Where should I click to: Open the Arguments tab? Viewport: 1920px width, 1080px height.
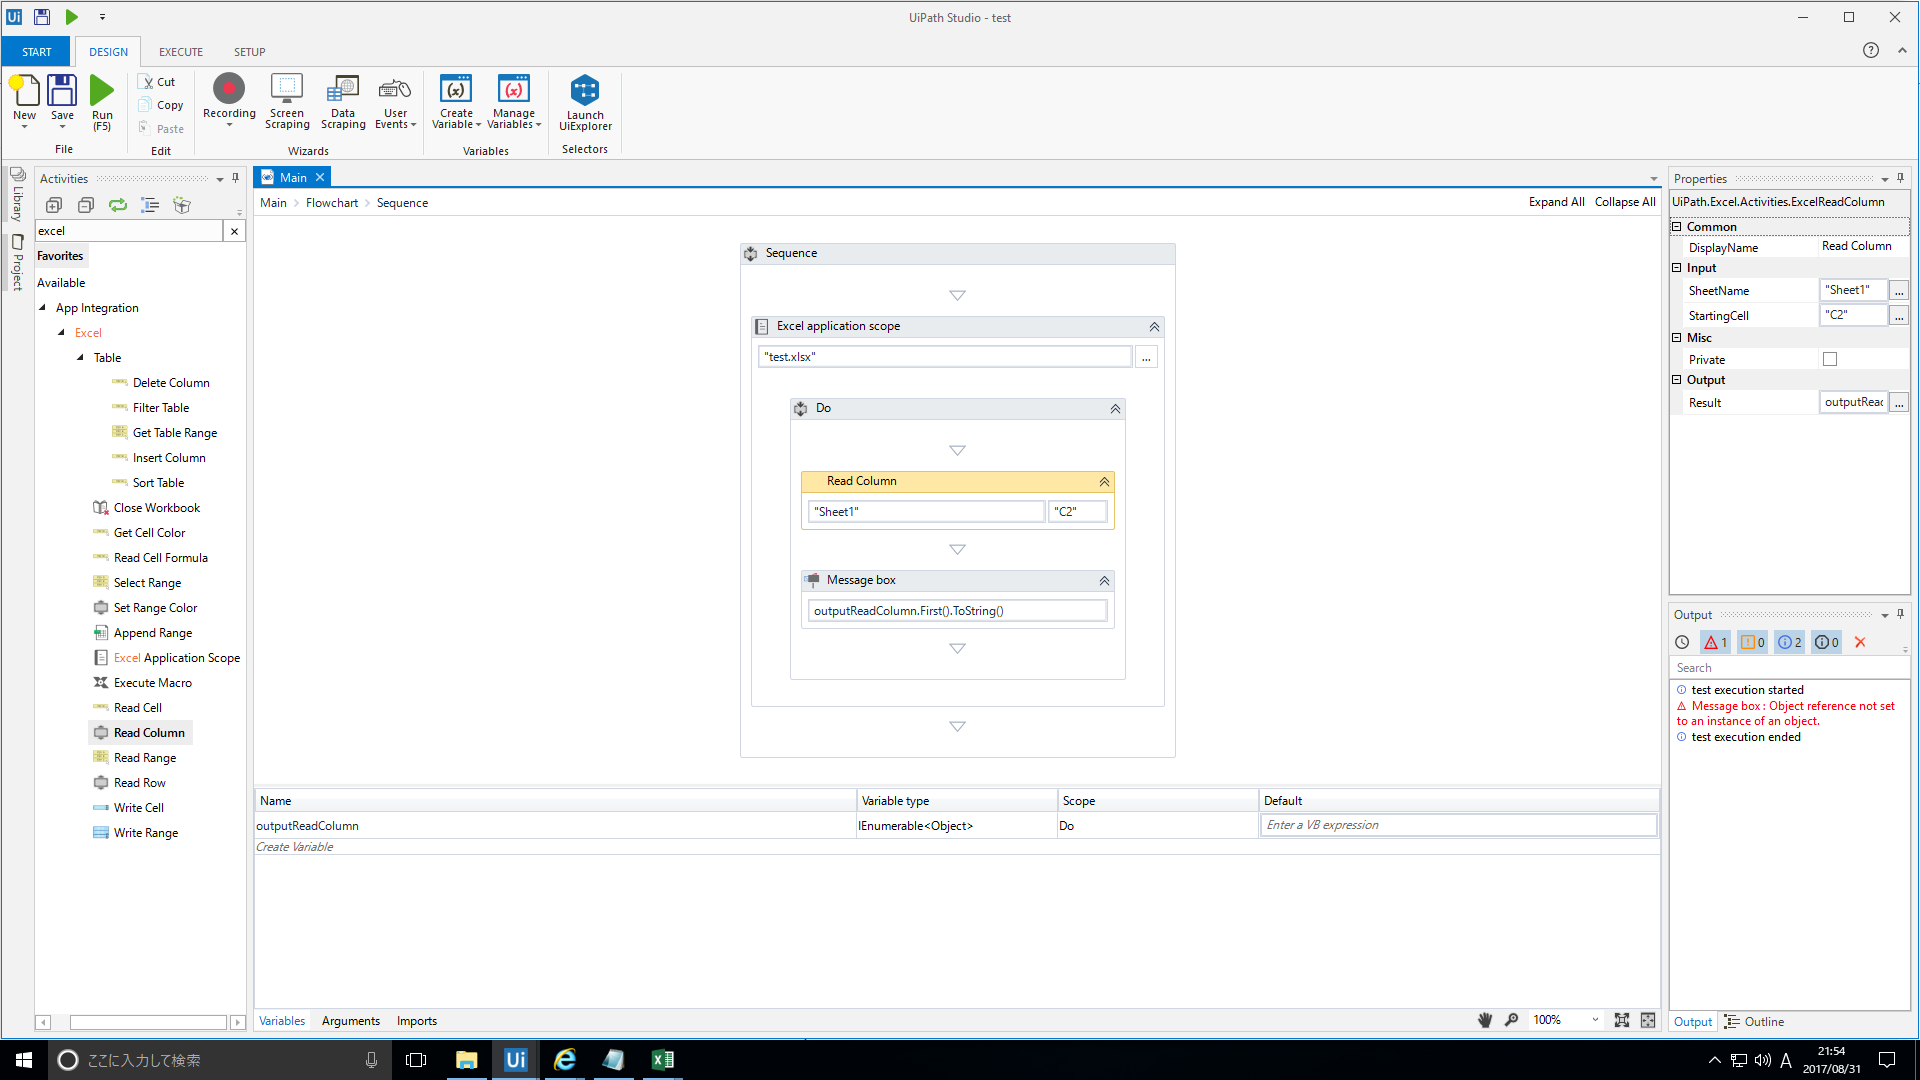tap(351, 1021)
